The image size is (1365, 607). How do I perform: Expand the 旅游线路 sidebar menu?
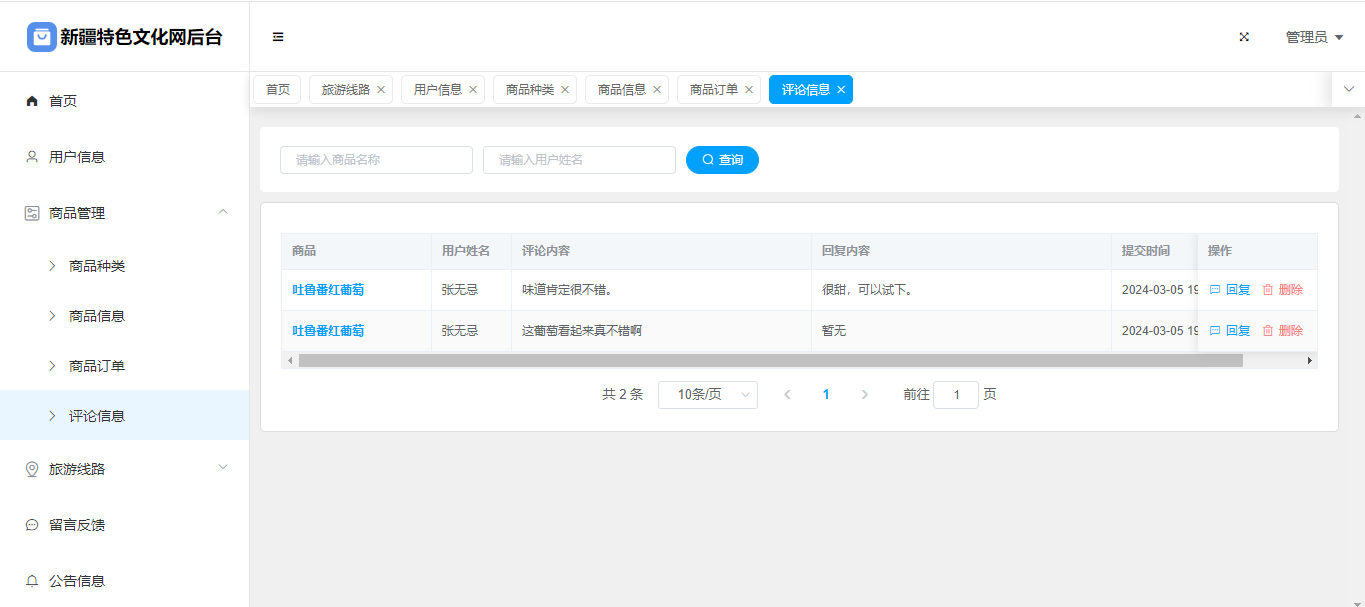223,468
